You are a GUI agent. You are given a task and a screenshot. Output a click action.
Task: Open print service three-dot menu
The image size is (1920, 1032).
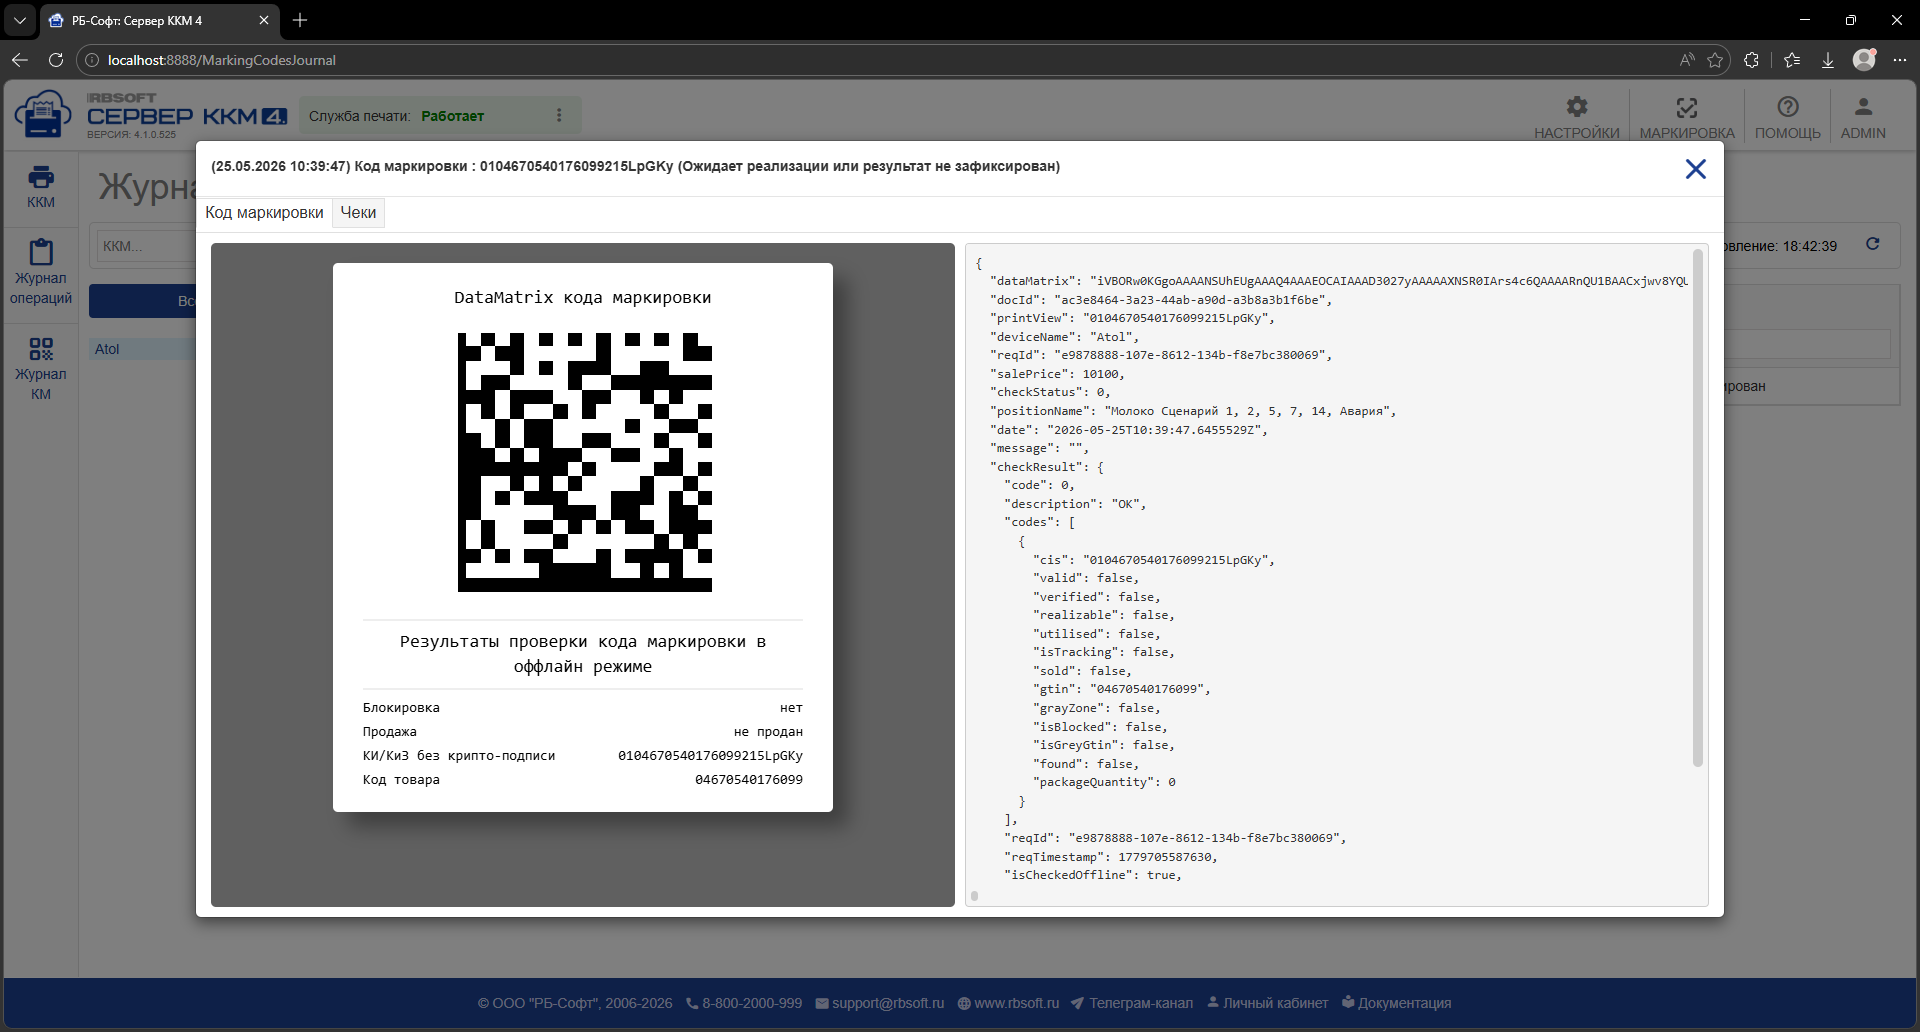(559, 116)
